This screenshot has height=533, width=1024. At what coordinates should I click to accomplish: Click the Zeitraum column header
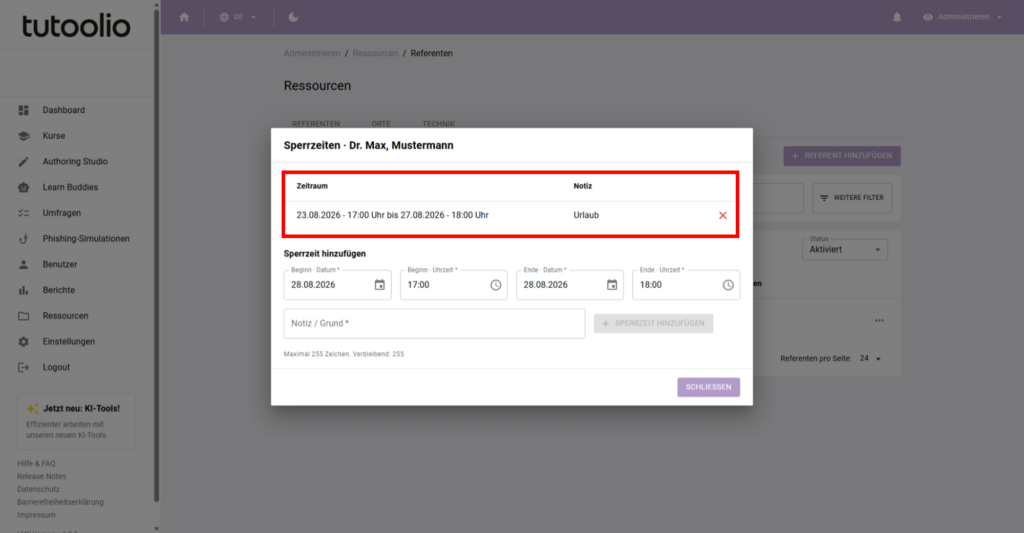[x=312, y=186]
